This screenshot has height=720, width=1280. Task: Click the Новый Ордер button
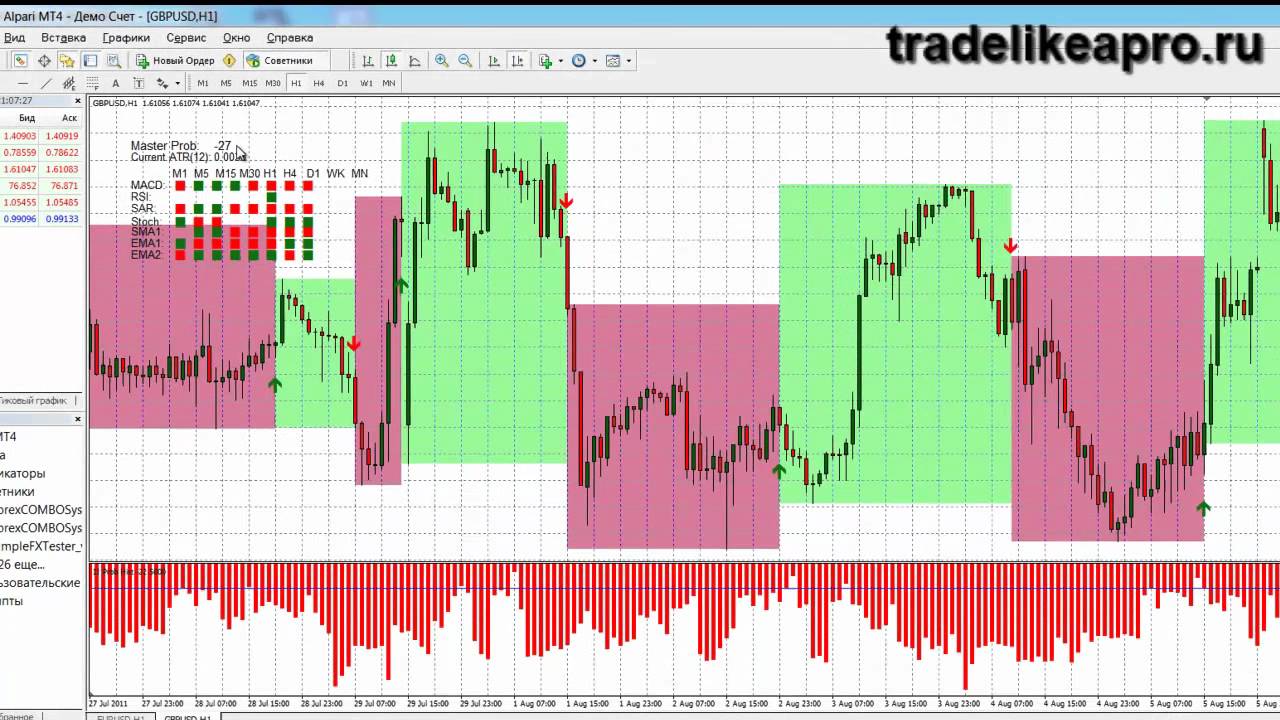pyautogui.click(x=176, y=61)
